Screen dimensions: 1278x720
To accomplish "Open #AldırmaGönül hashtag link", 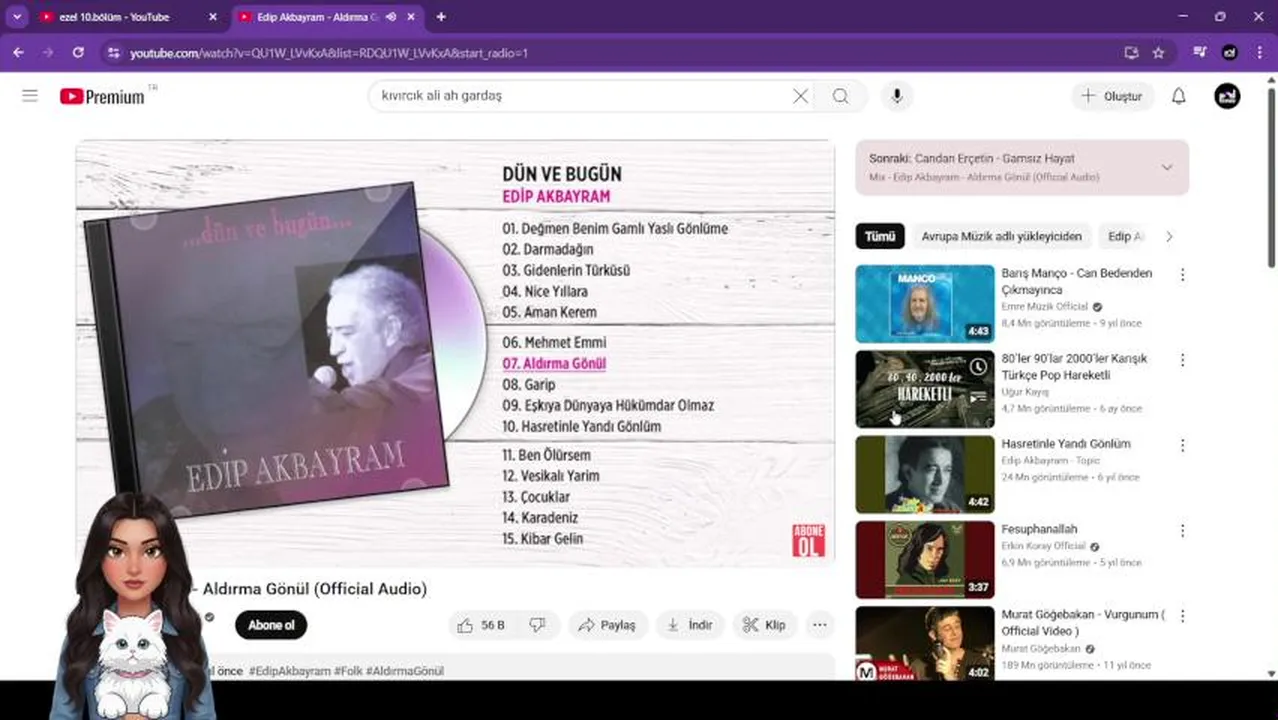I will (405, 671).
